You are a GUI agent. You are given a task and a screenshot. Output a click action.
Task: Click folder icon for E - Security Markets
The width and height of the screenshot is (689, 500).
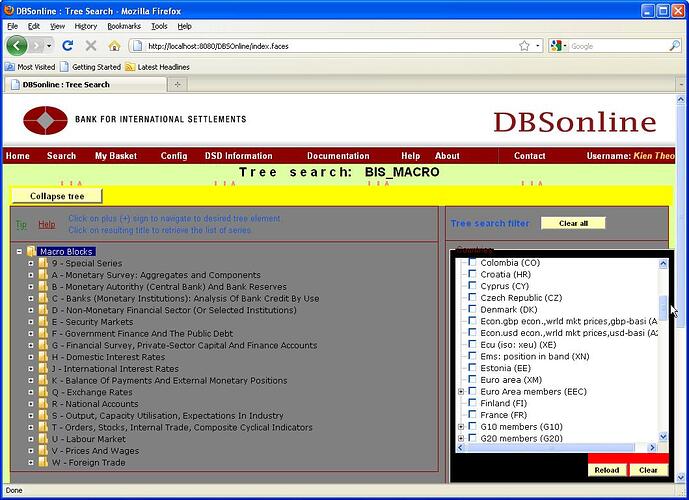coord(43,322)
